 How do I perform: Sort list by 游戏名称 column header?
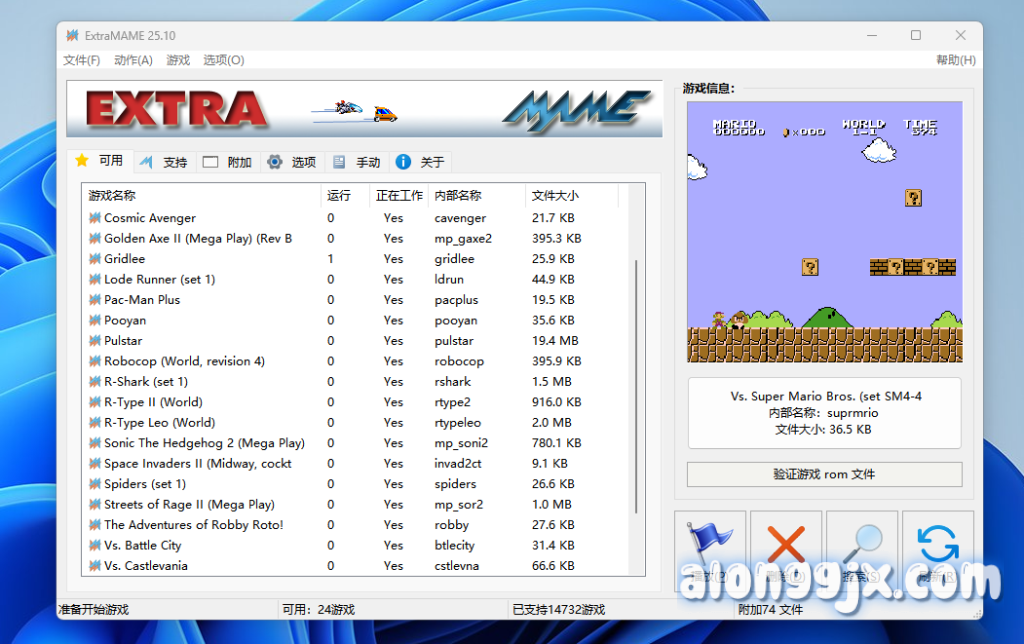(112, 196)
